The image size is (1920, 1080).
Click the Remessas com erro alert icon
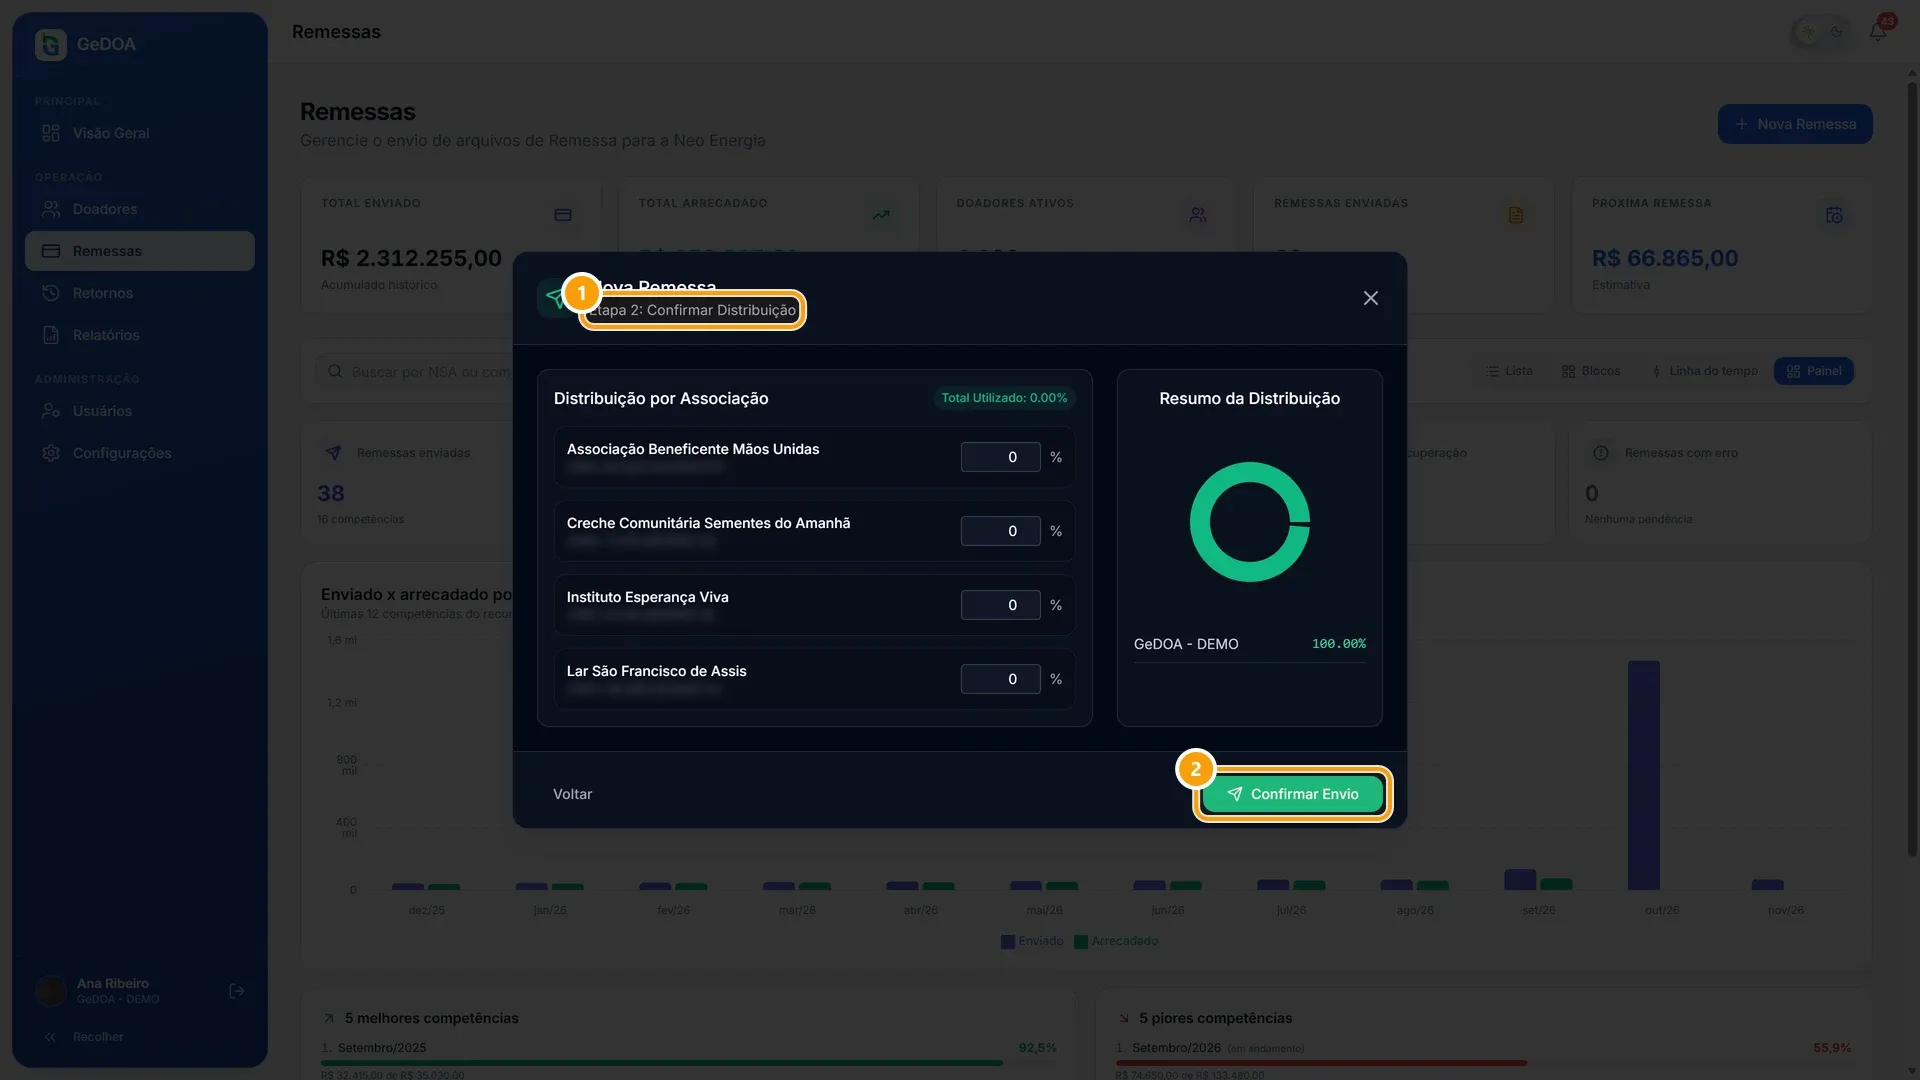tap(1601, 453)
